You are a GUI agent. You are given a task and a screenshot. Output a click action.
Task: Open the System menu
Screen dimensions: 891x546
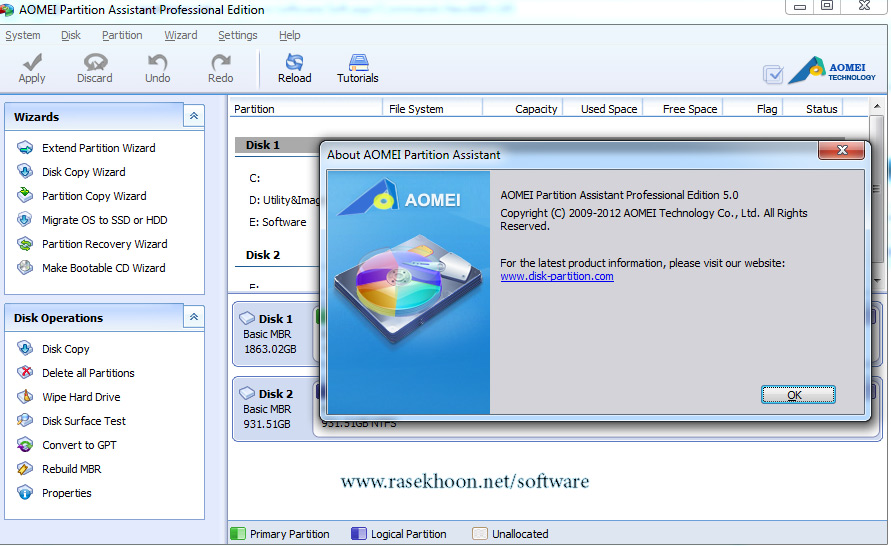(23, 35)
